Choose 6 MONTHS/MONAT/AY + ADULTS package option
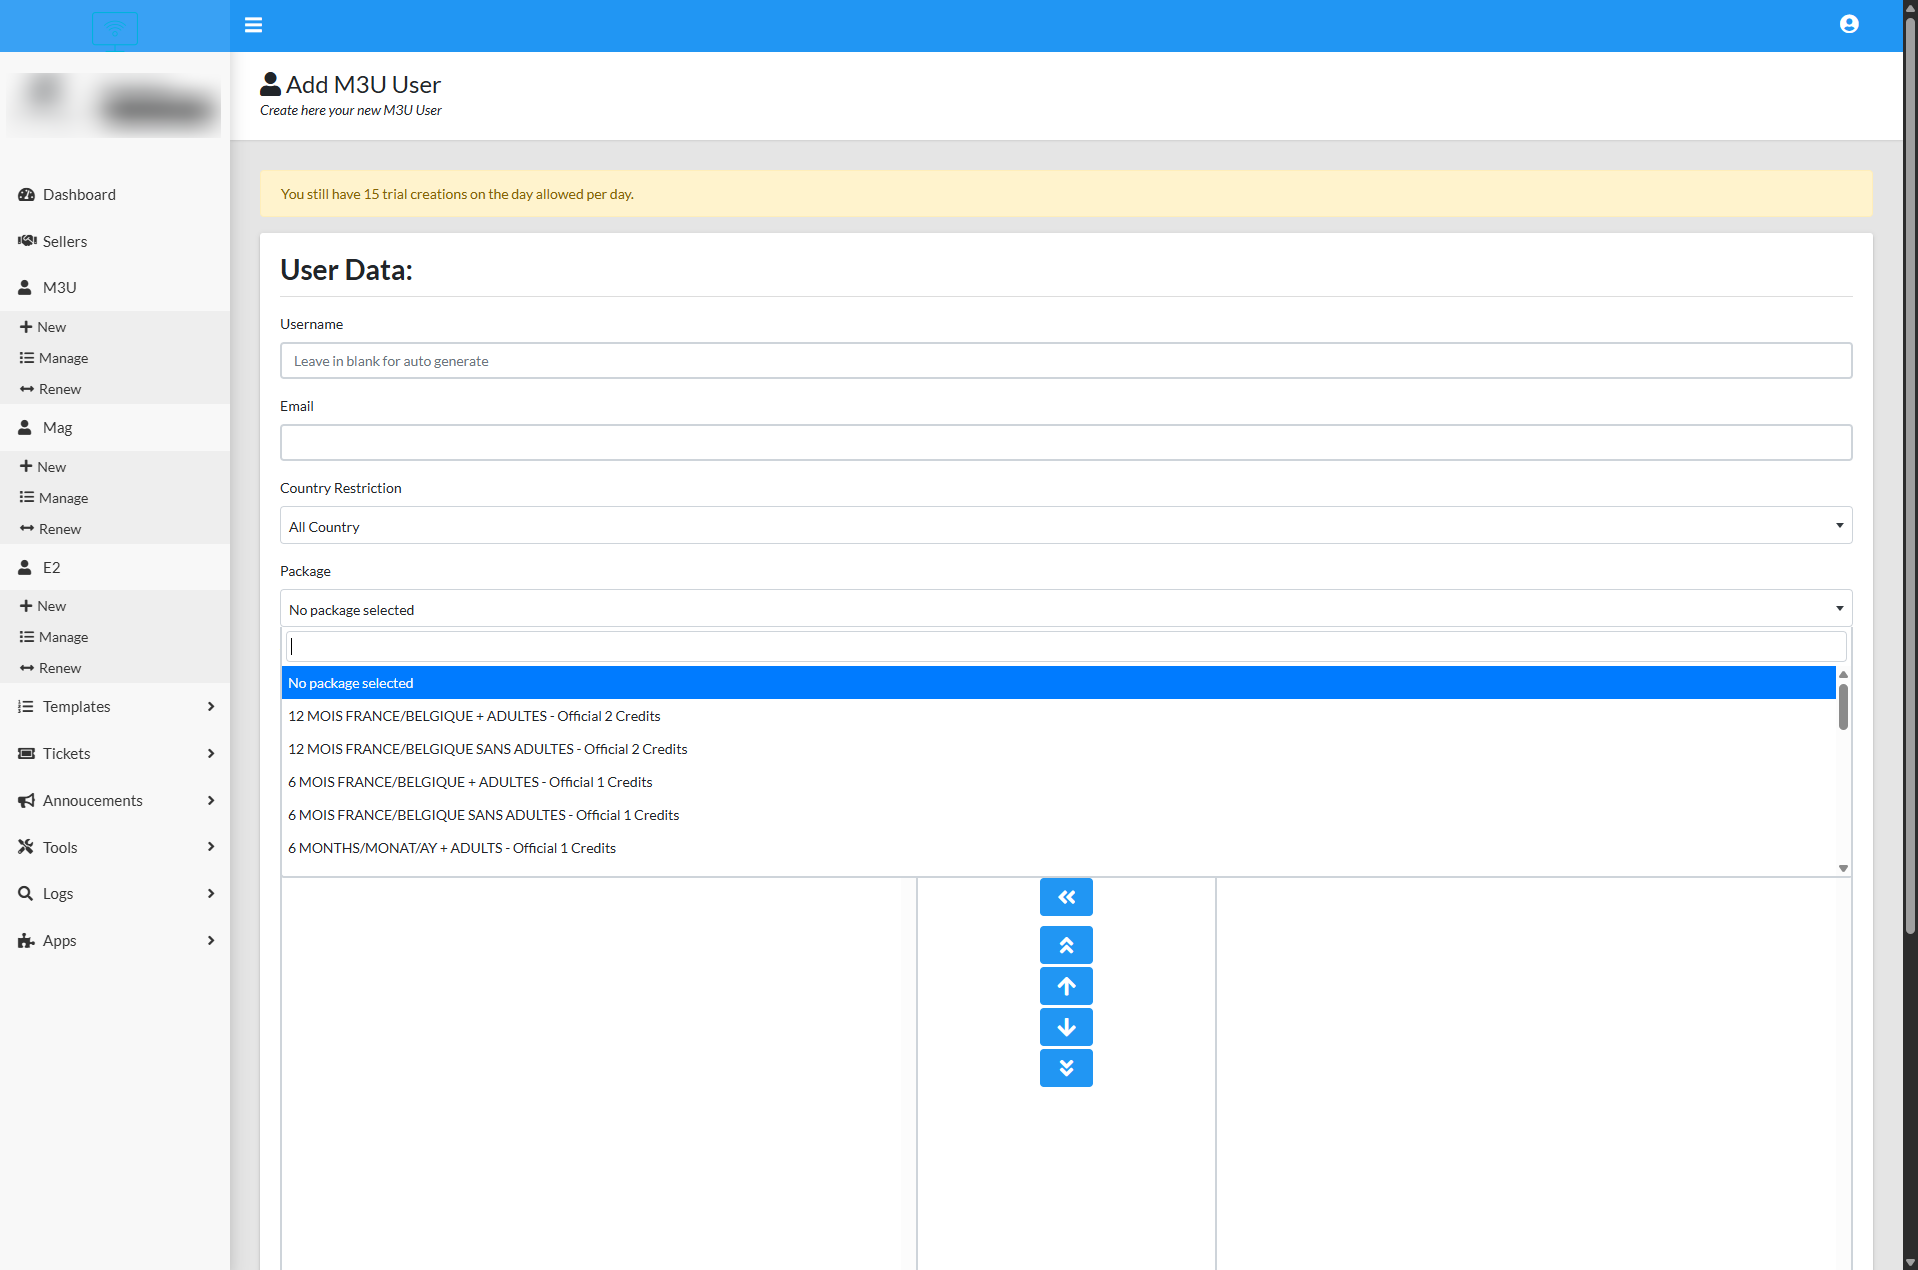Screen dimensions: 1918x1270 452,848
